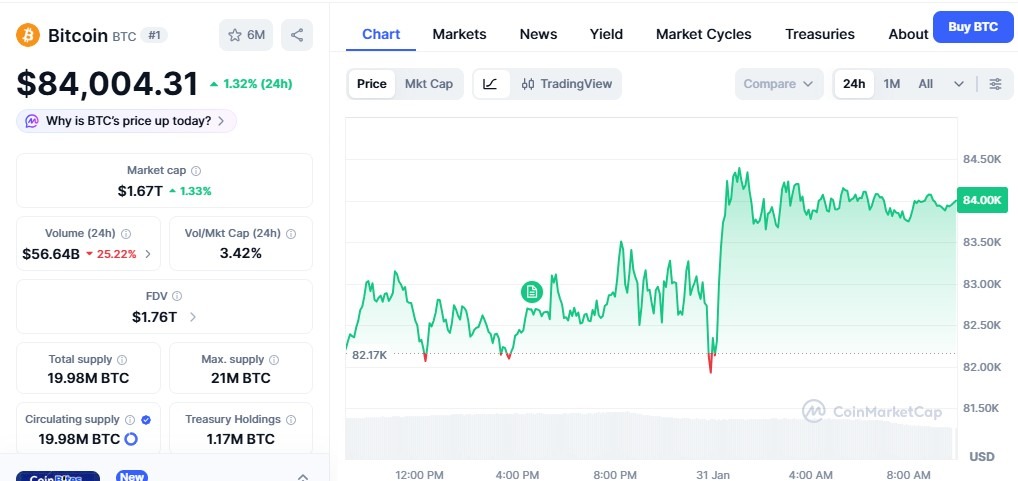Open the share icon button
Screen dimensions: 1018x481
pyautogui.click(x=297, y=35)
